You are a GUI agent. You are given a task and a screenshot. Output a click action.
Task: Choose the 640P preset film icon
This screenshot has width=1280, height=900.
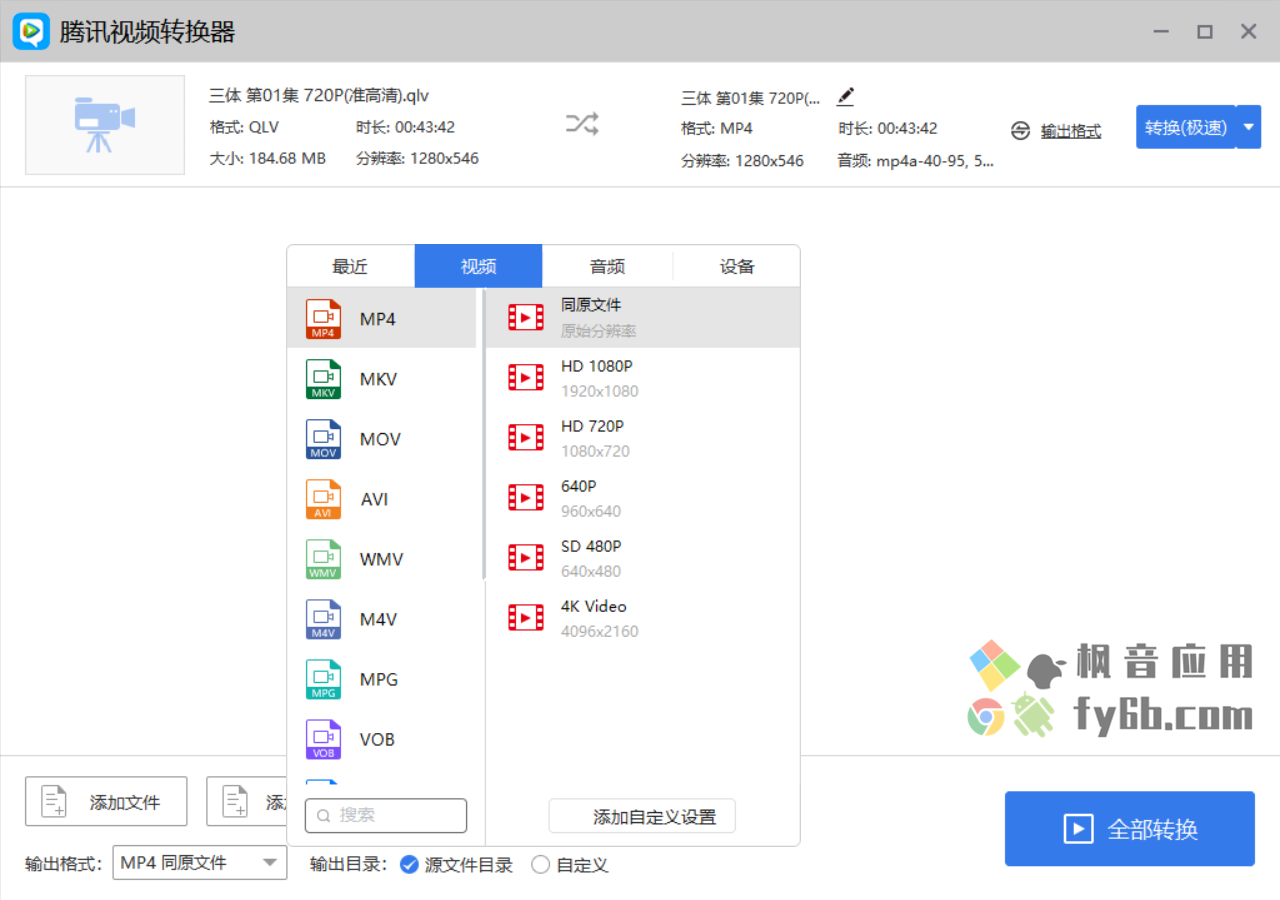coord(526,497)
